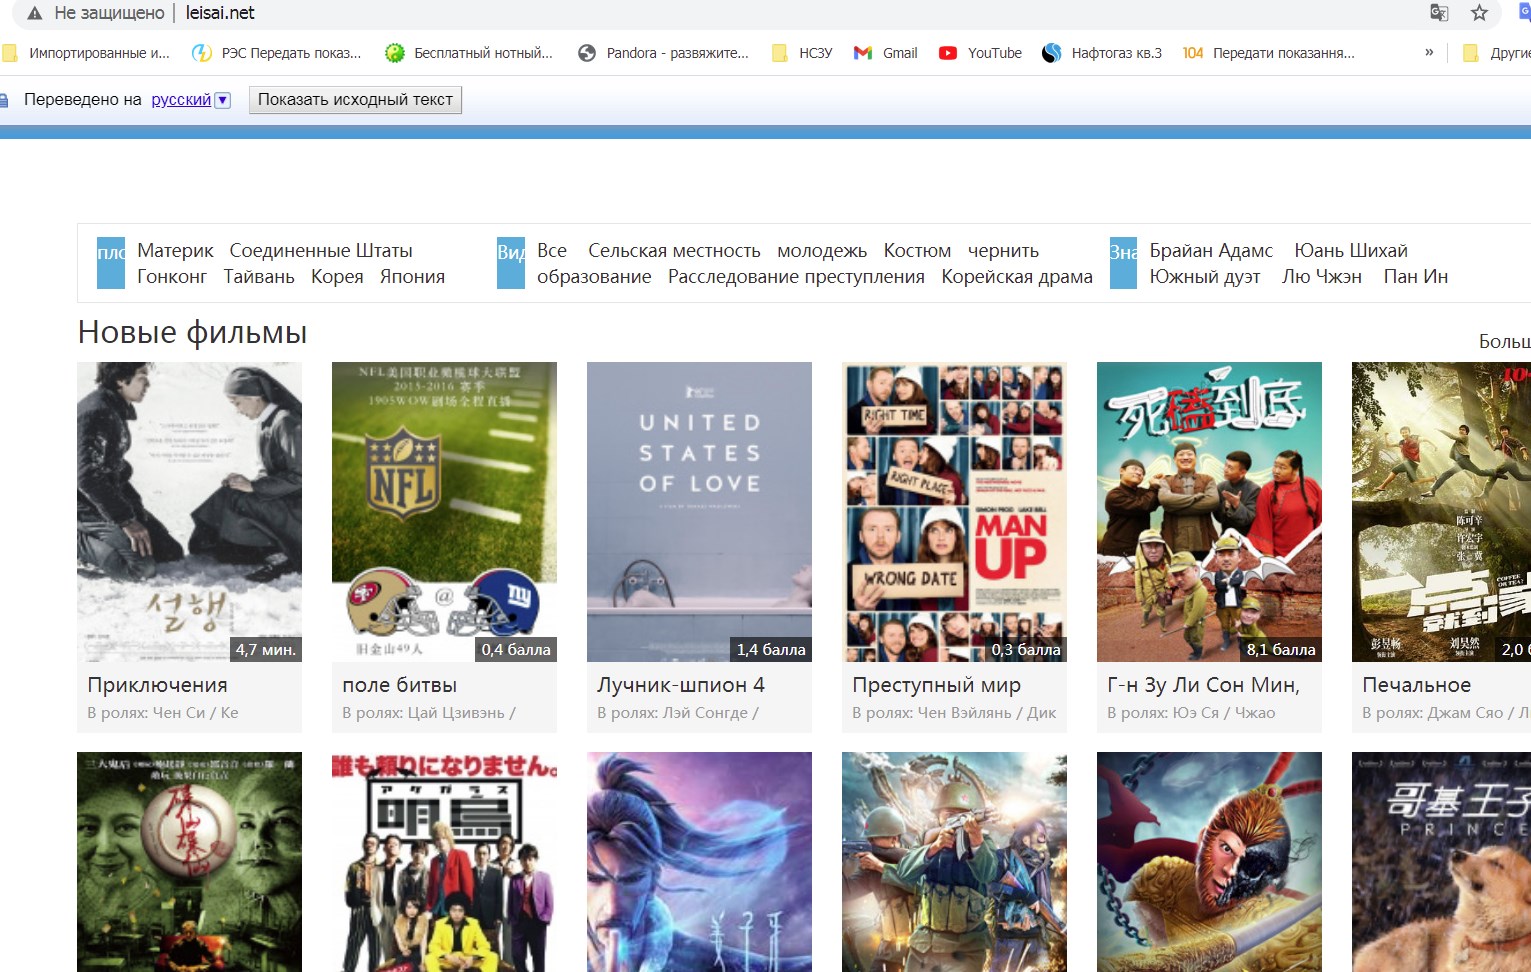Click the cast line starting 'Цай Цзивэнь'

(x=429, y=713)
